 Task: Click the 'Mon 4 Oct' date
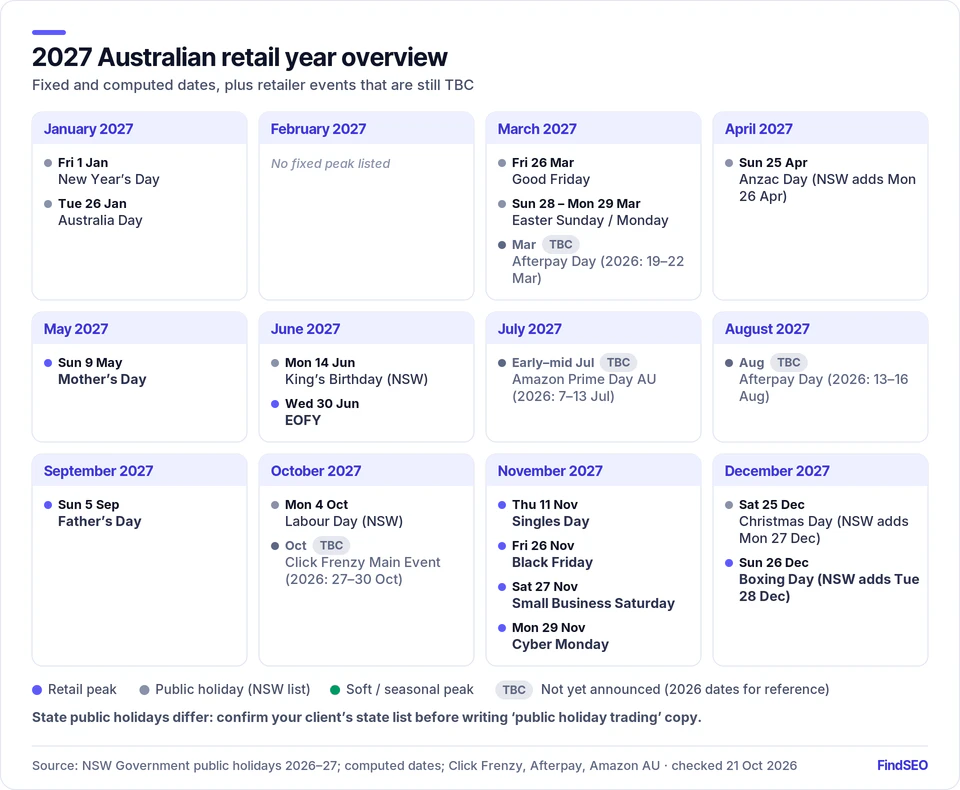[317, 505]
